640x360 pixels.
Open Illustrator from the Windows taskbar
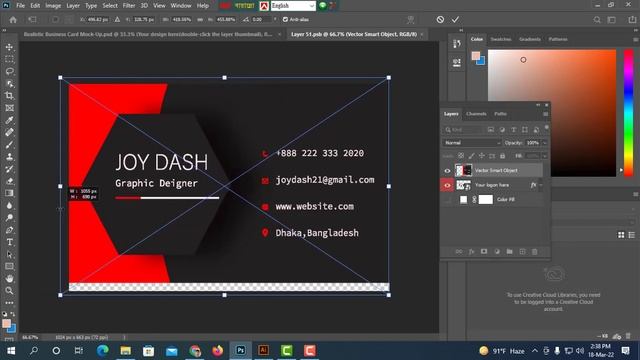click(264, 351)
